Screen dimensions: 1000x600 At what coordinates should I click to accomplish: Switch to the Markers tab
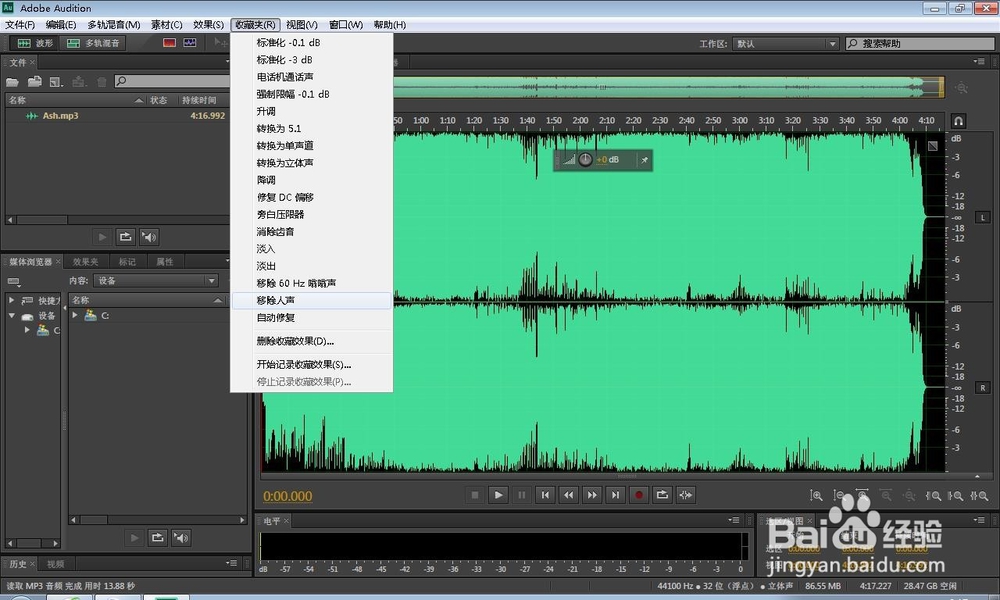(x=127, y=261)
